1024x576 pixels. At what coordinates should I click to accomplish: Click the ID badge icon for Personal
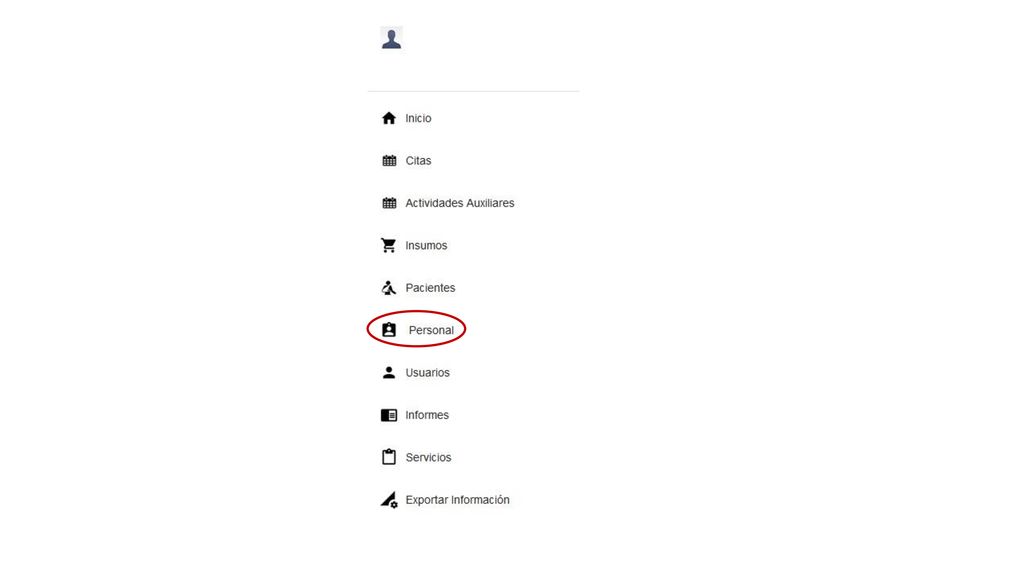(389, 330)
